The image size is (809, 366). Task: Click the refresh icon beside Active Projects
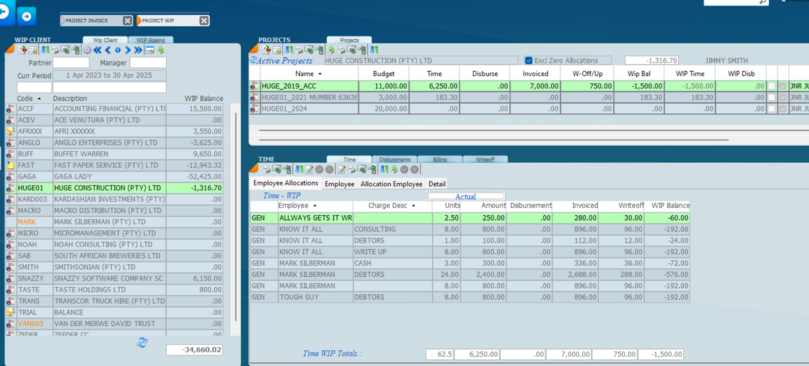pyautogui.click(x=253, y=60)
